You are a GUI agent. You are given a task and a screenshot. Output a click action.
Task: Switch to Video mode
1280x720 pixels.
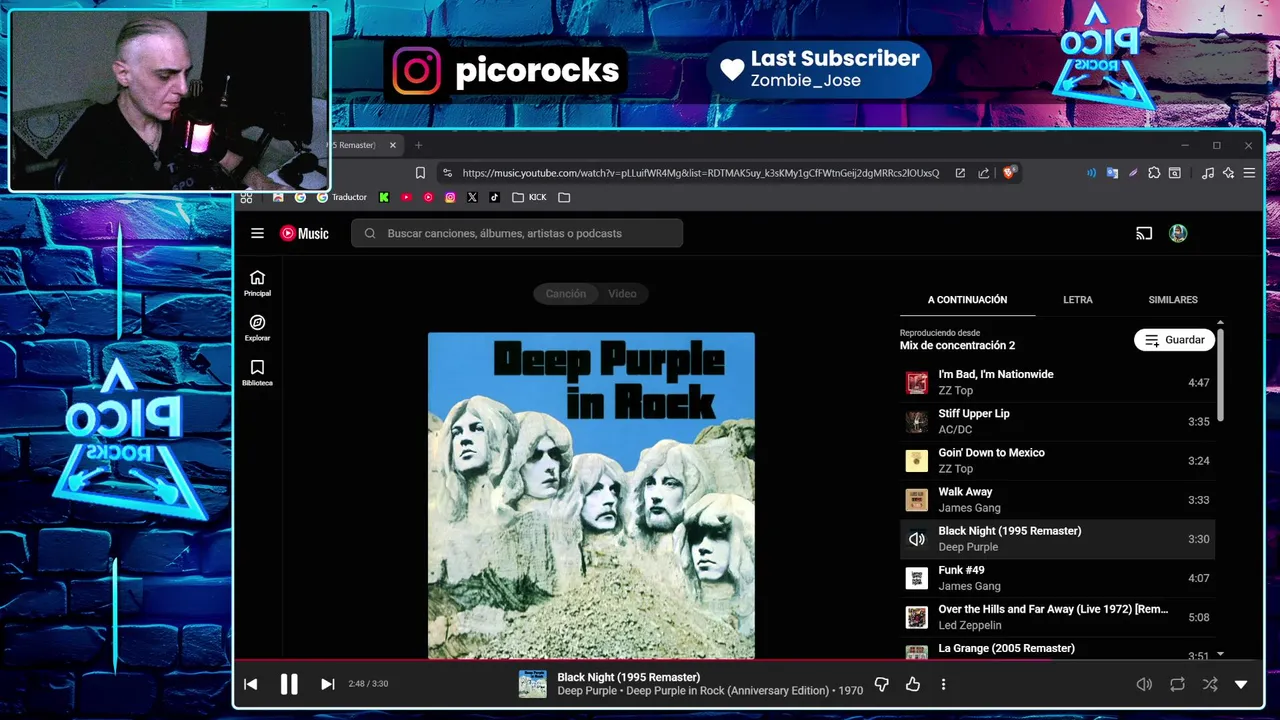tap(622, 293)
